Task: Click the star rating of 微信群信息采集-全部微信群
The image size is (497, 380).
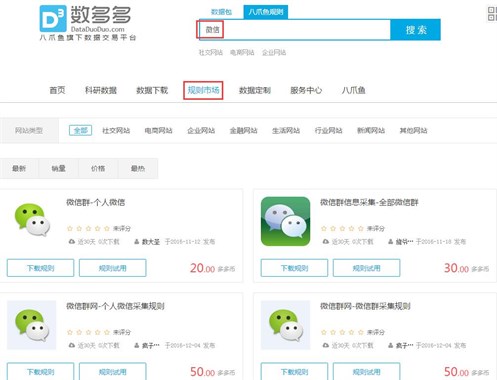Action: [x=342, y=228]
